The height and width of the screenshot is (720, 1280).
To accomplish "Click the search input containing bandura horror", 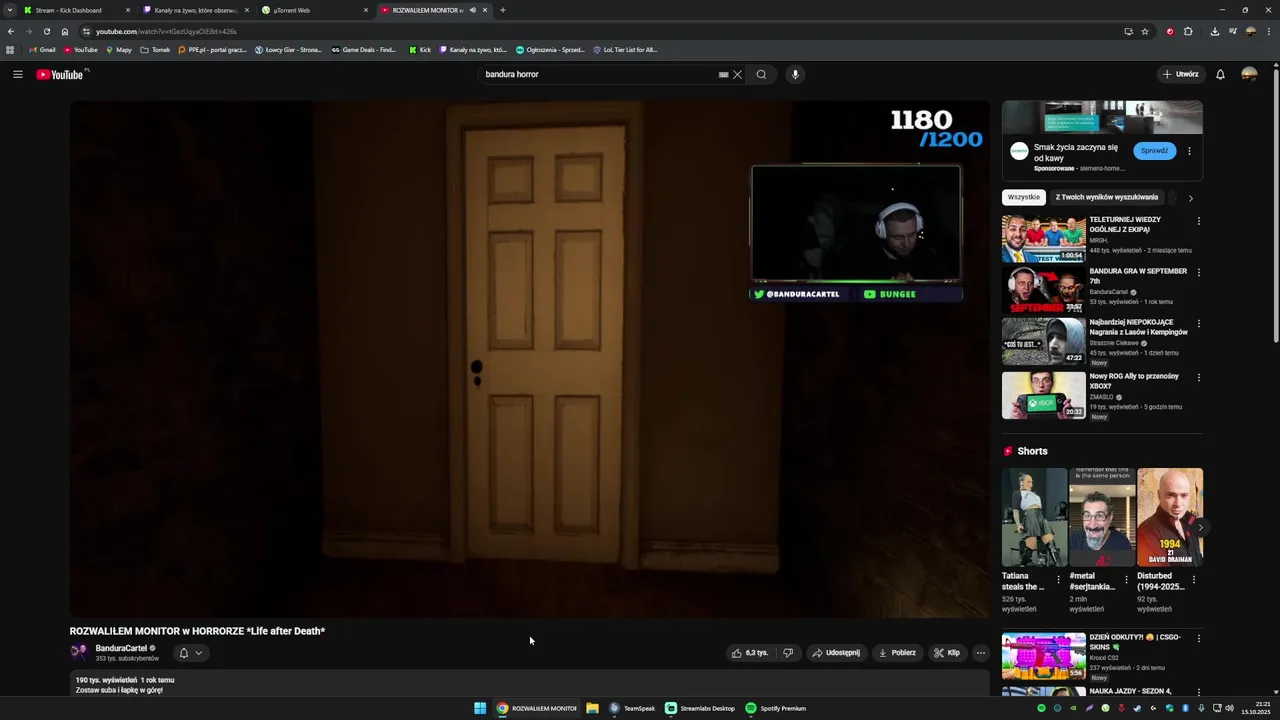I will 598,74.
